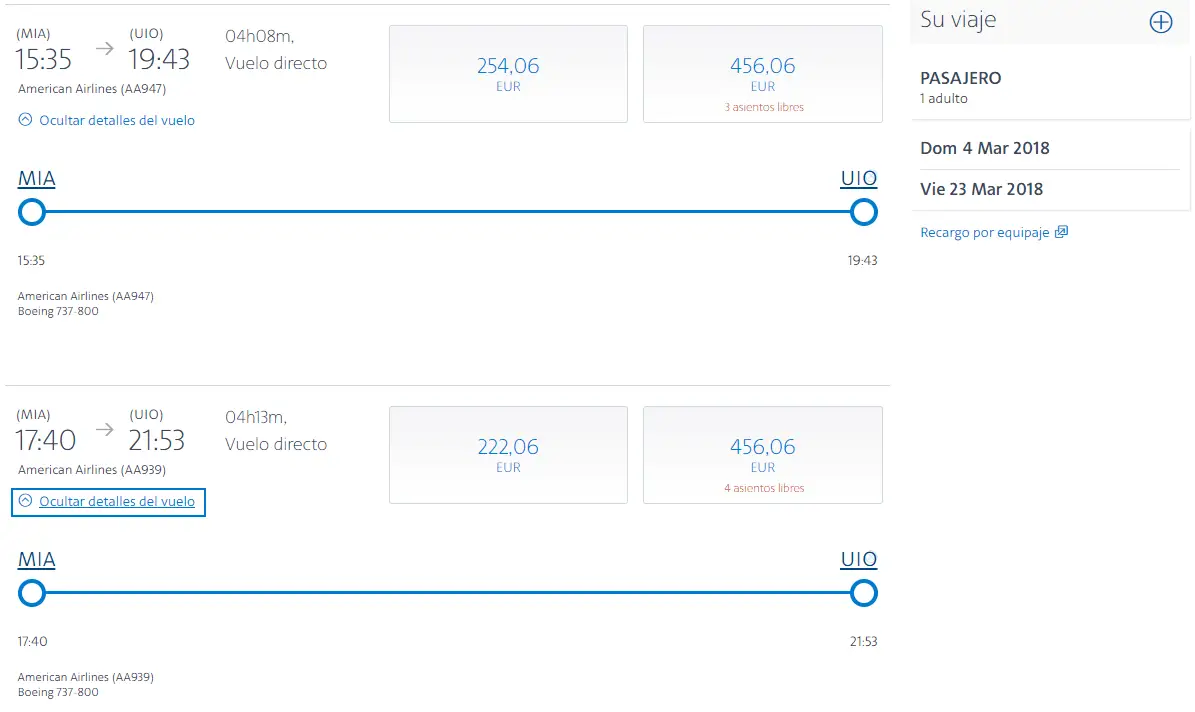This screenshot has height=712, width=1195.
Task: Click MIA departure circle on AA947 timeline
Action: coord(32,212)
